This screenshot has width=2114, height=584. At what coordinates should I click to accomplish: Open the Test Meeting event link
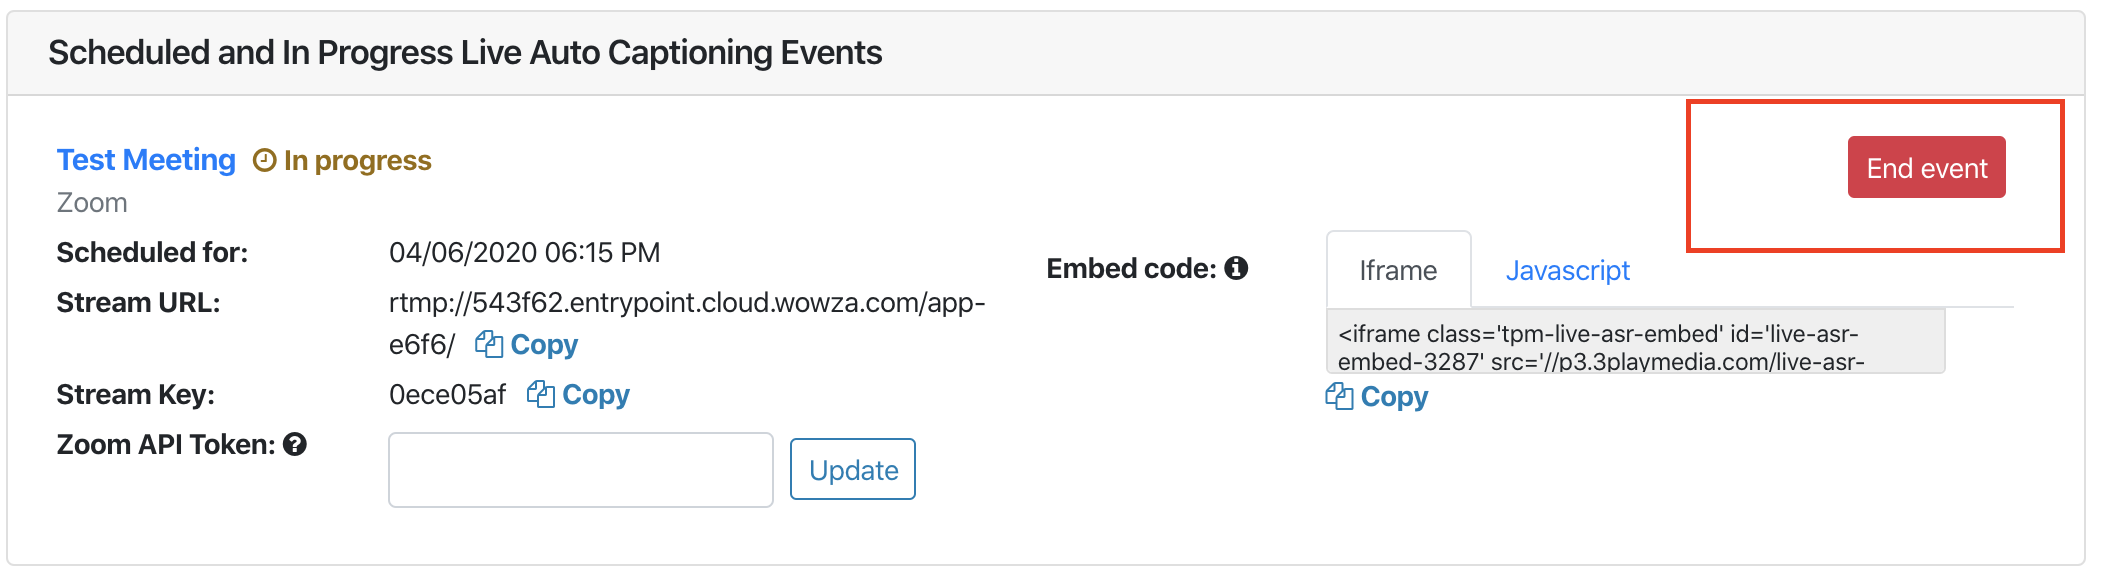click(146, 160)
